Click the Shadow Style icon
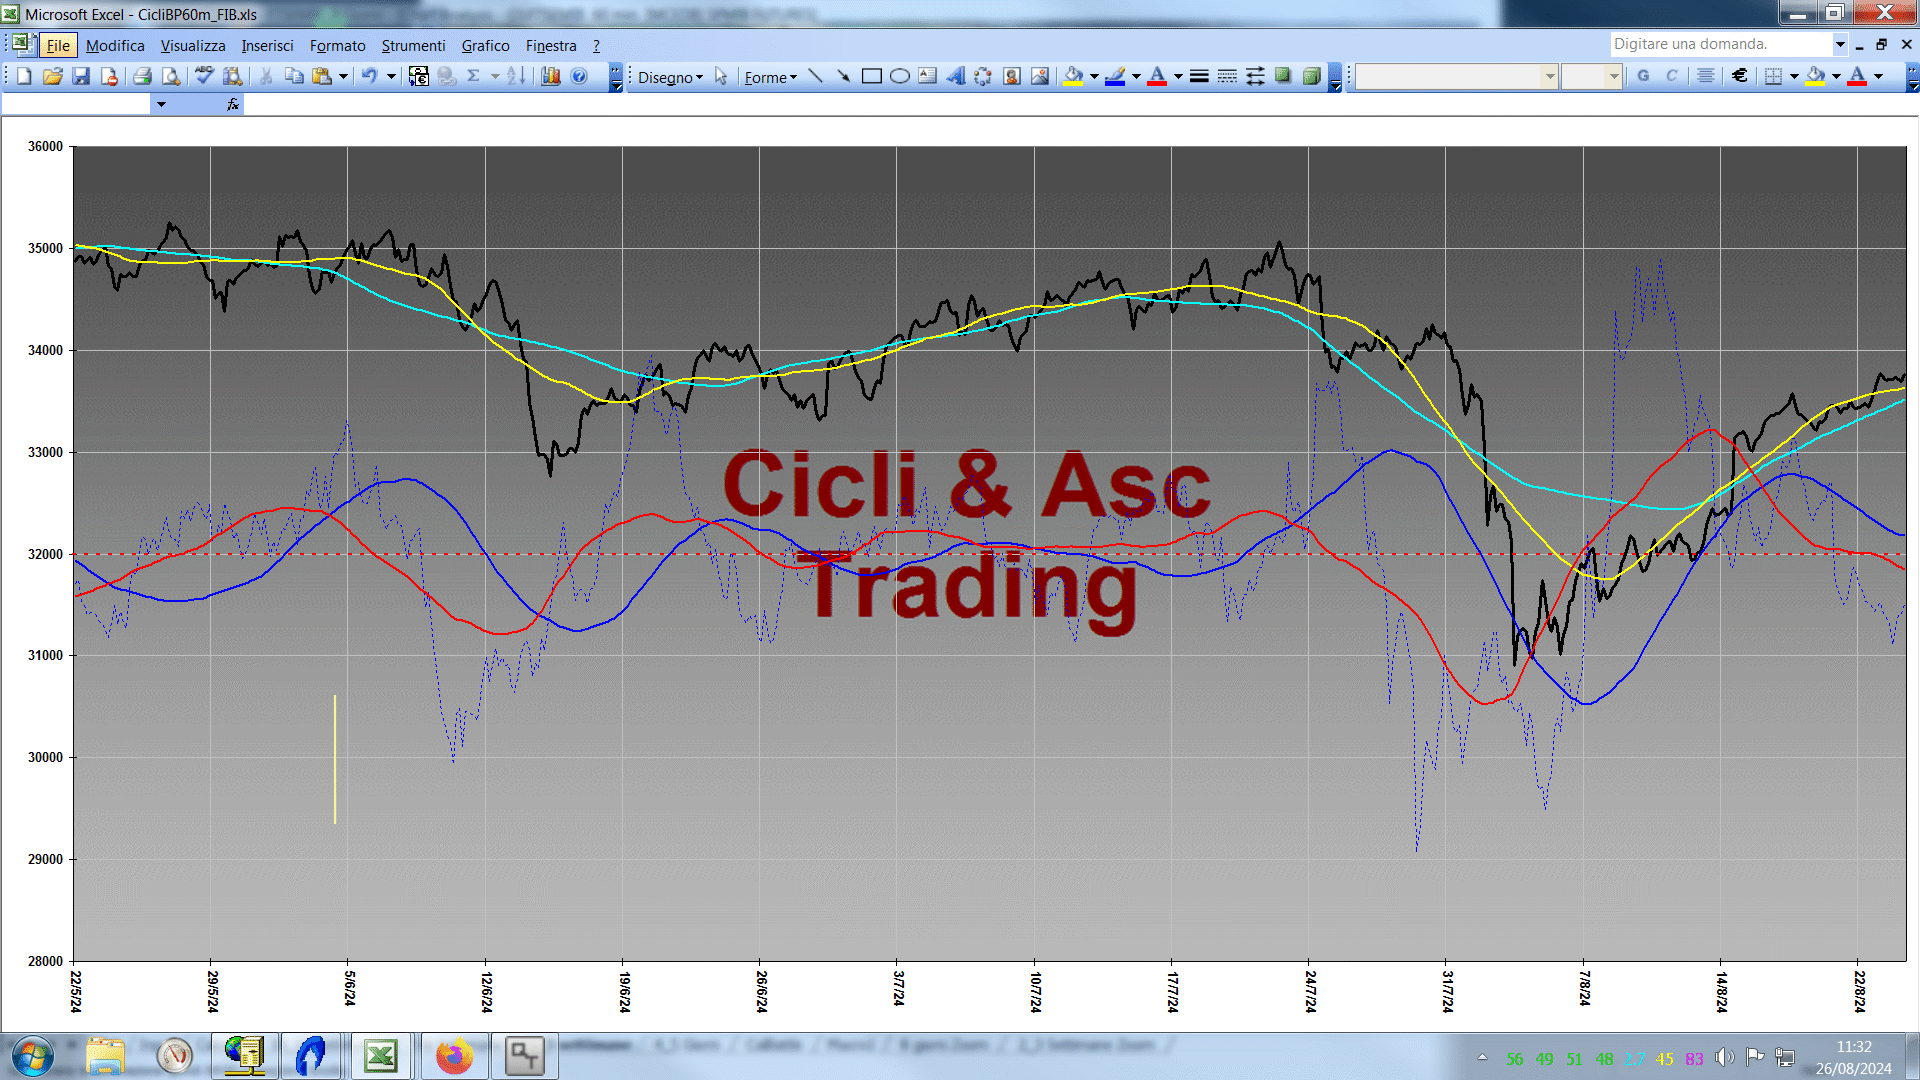 coord(1283,76)
